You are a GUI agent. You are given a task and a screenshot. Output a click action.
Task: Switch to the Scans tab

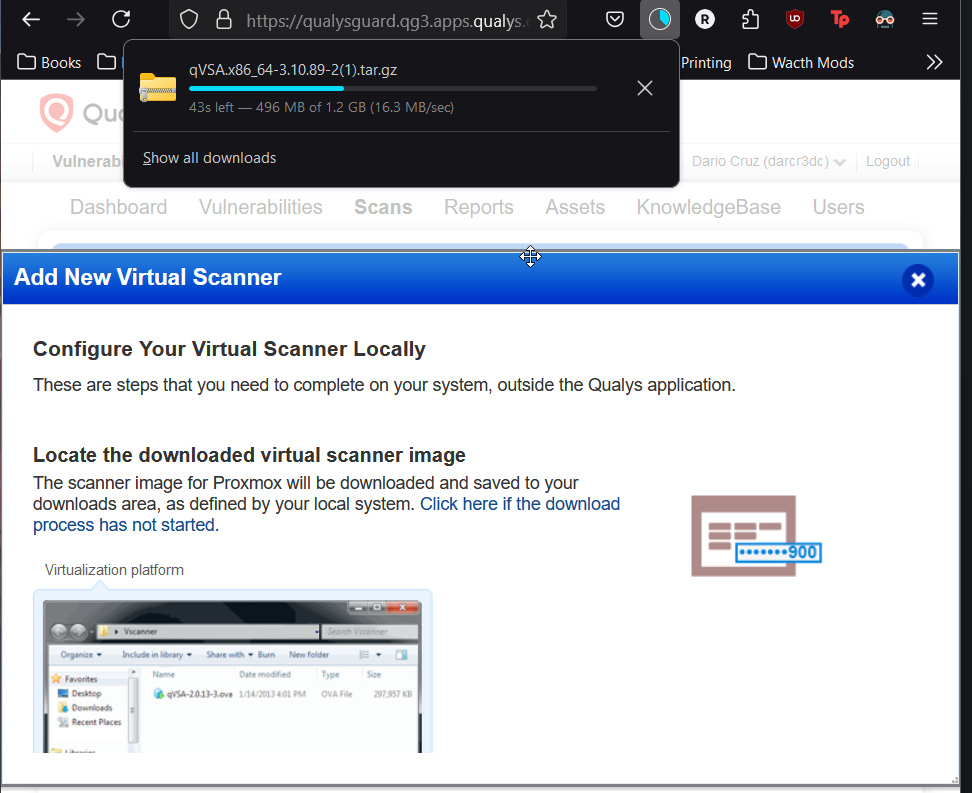click(382, 207)
